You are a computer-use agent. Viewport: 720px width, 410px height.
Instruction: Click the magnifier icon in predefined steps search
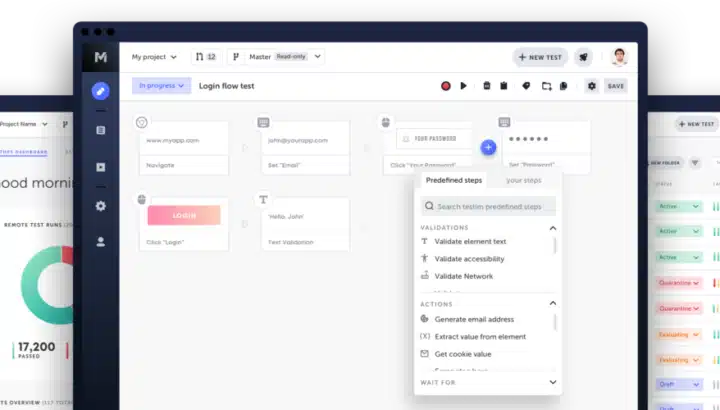click(x=429, y=206)
